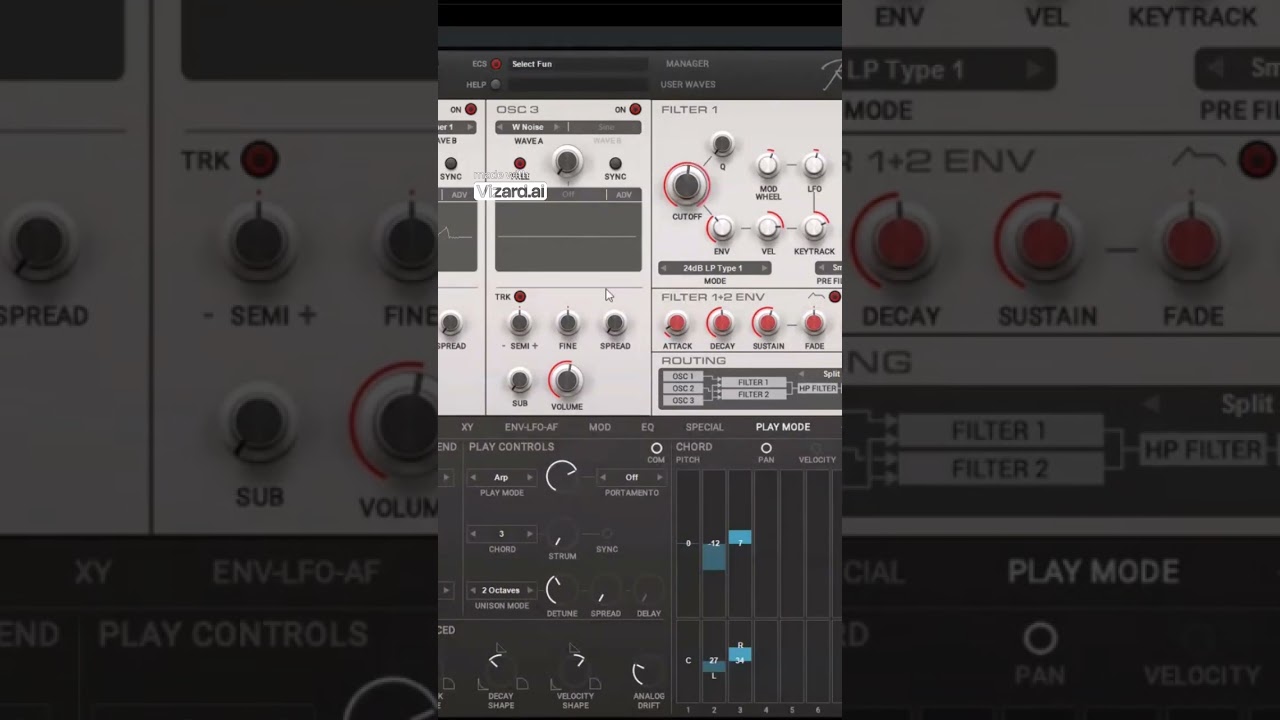This screenshot has width=1280, height=720.
Task: Click the OSC 3 SPREAD knob
Action: [615, 323]
